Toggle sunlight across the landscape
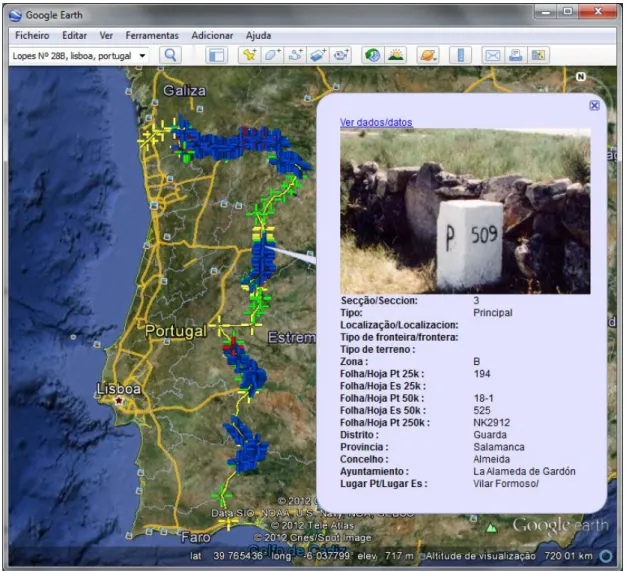This screenshot has width=626, height=571. (x=396, y=55)
